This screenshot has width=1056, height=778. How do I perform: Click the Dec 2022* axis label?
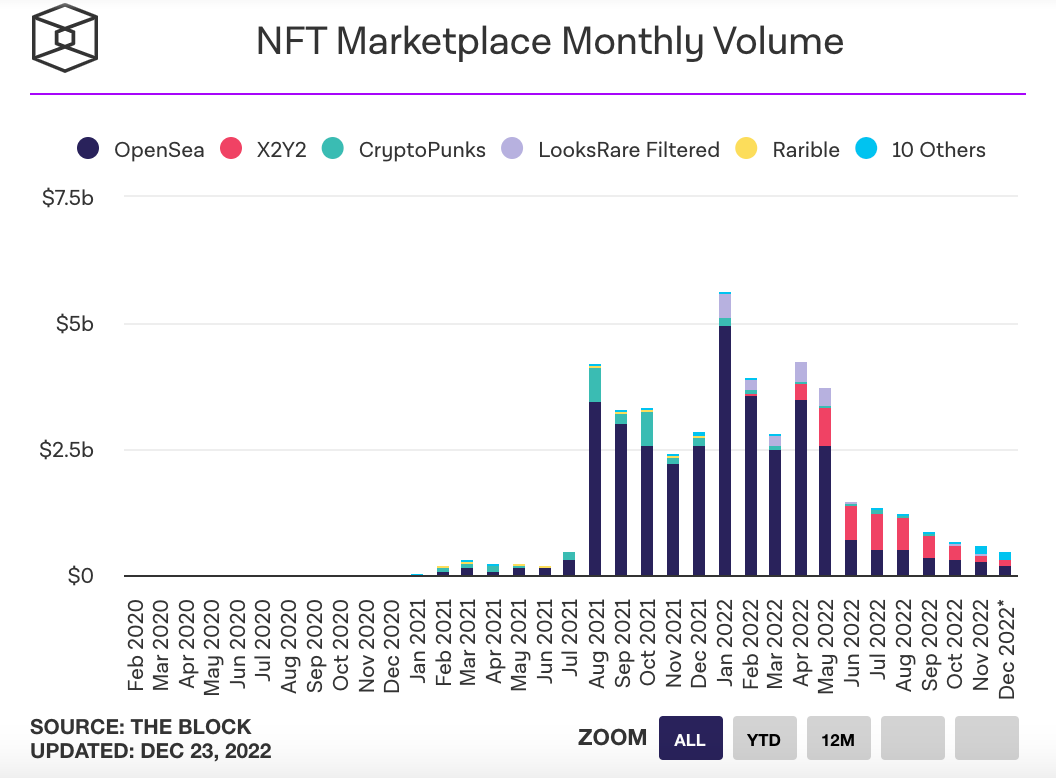1007,649
